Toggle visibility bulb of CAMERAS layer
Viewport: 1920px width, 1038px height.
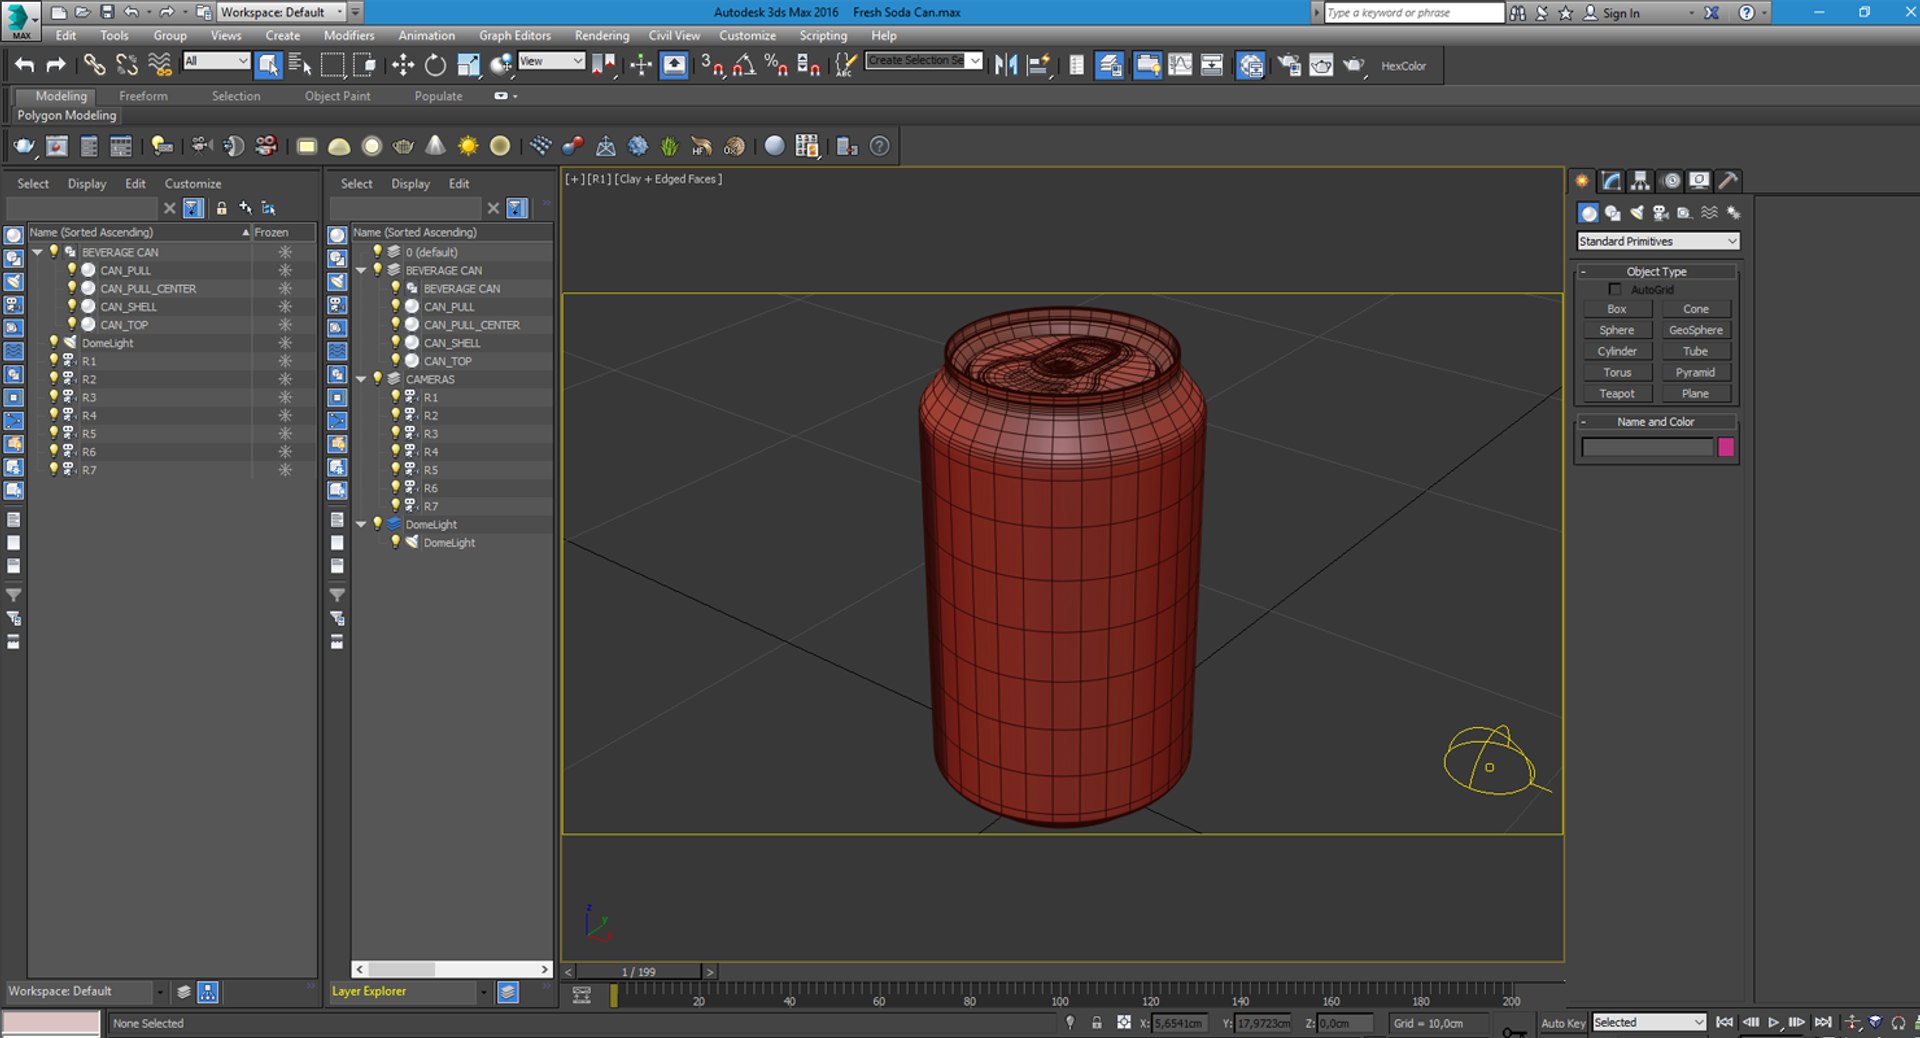point(377,379)
